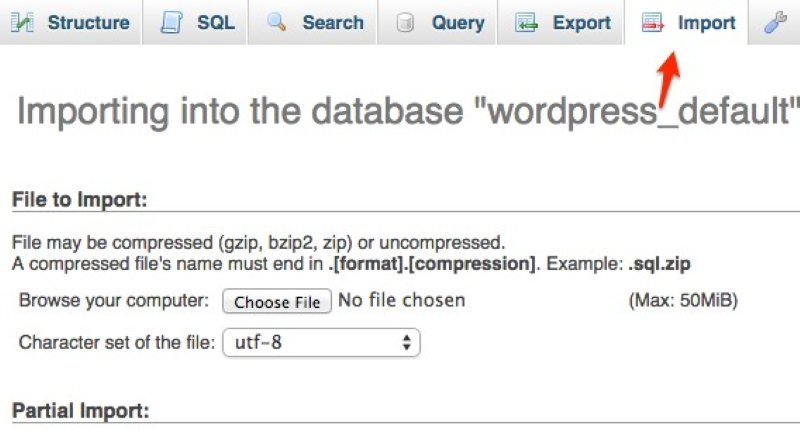Click the Export tab's arrow icon
The image size is (800, 442).
[x=526, y=22]
